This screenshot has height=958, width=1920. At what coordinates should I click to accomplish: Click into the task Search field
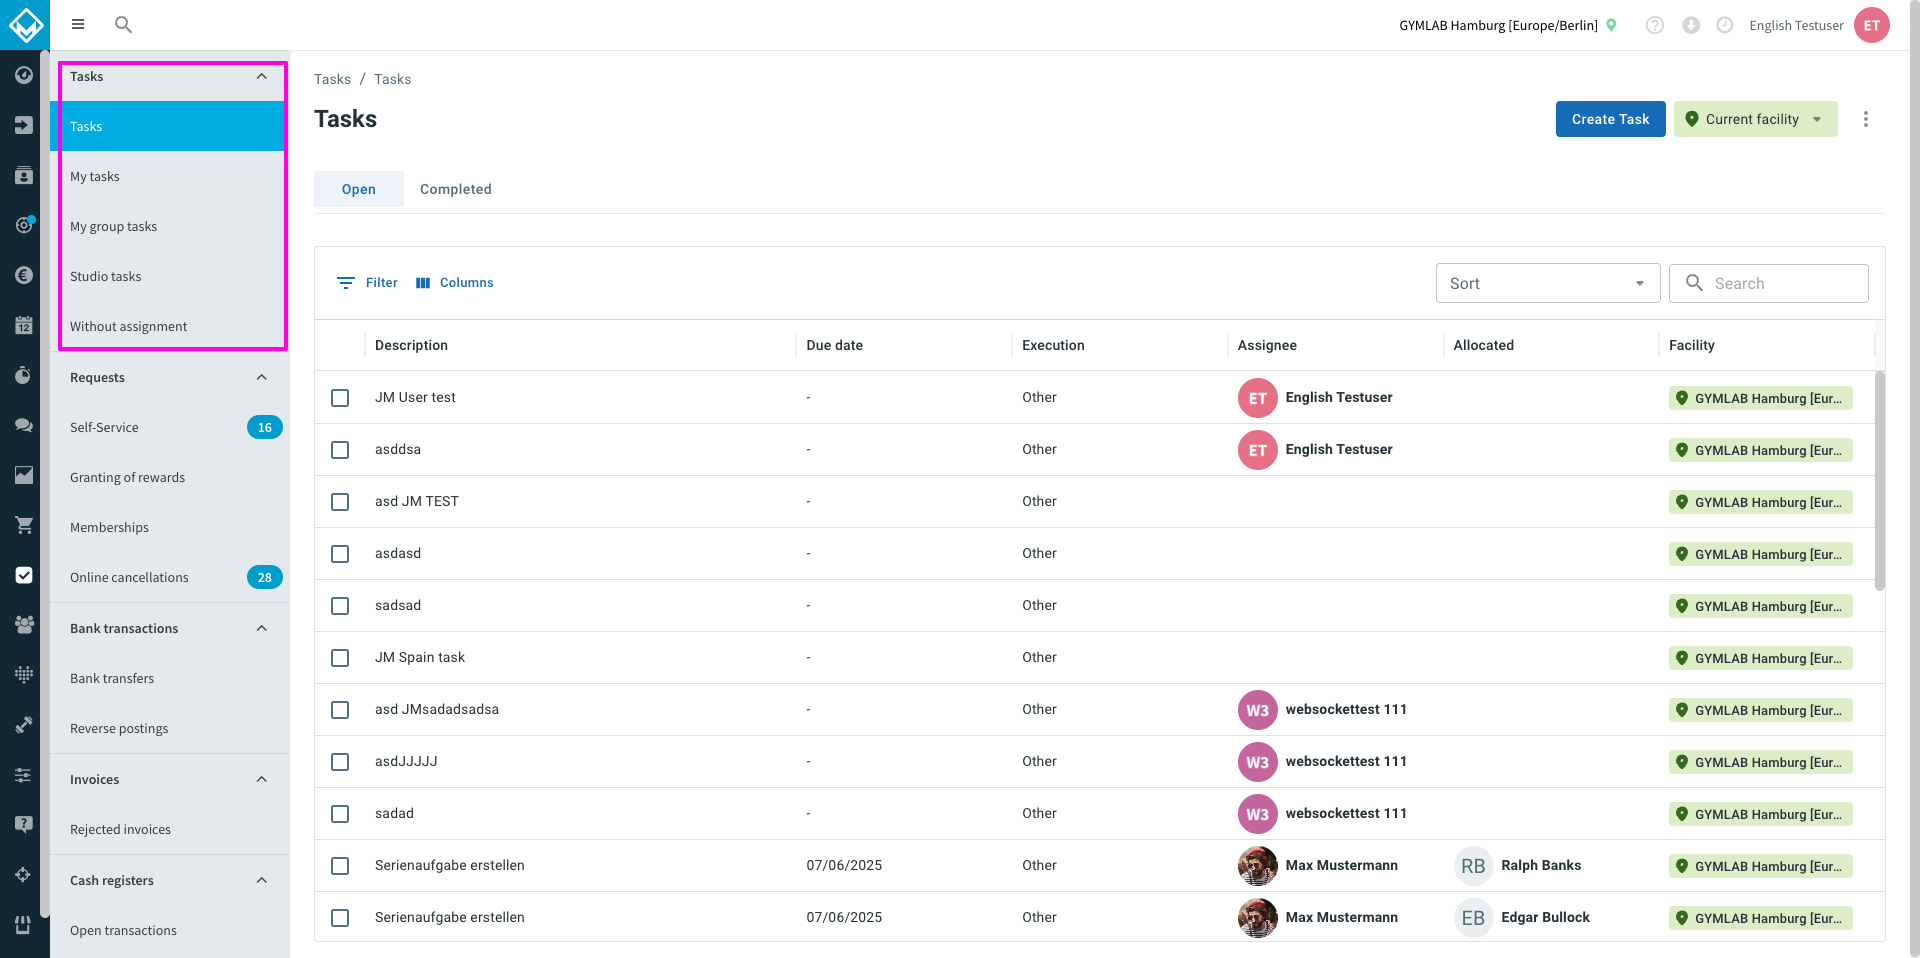click(x=1768, y=283)
